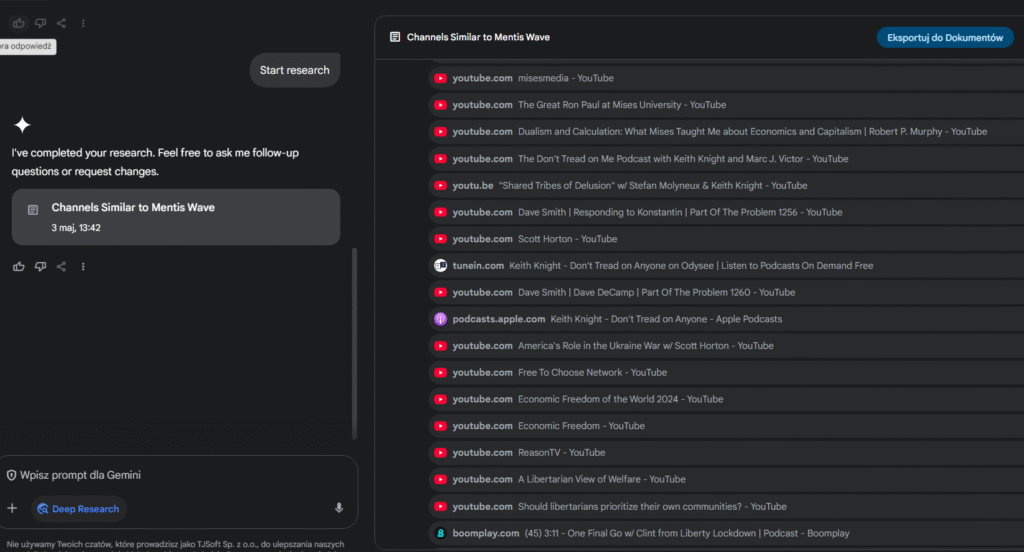Viewport: 1024px width, 552px height.
Task: Click the YouTube icon next to ReasonTV
Action: (x=441, y=453)
